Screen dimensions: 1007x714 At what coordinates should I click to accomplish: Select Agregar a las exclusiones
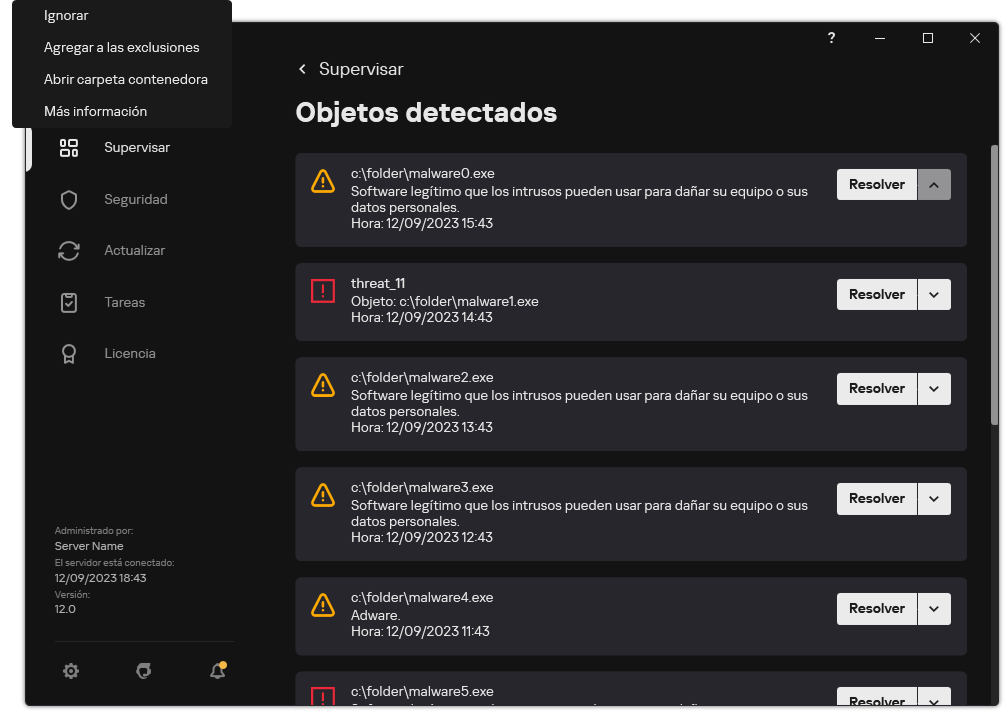tap(121, 47)
